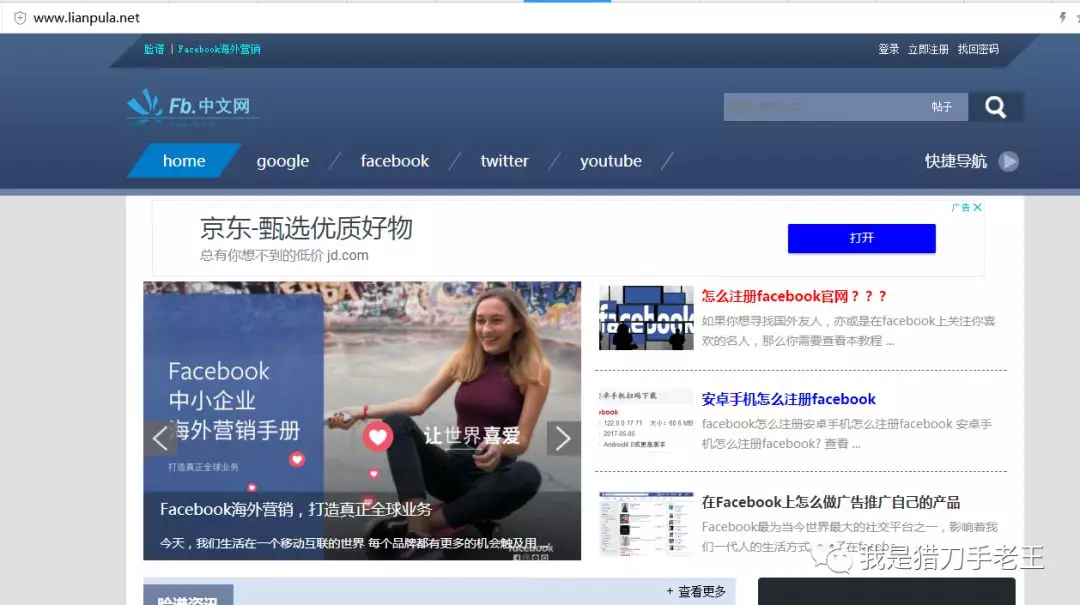Click the 找回密码 recover password link

(978, 49)
